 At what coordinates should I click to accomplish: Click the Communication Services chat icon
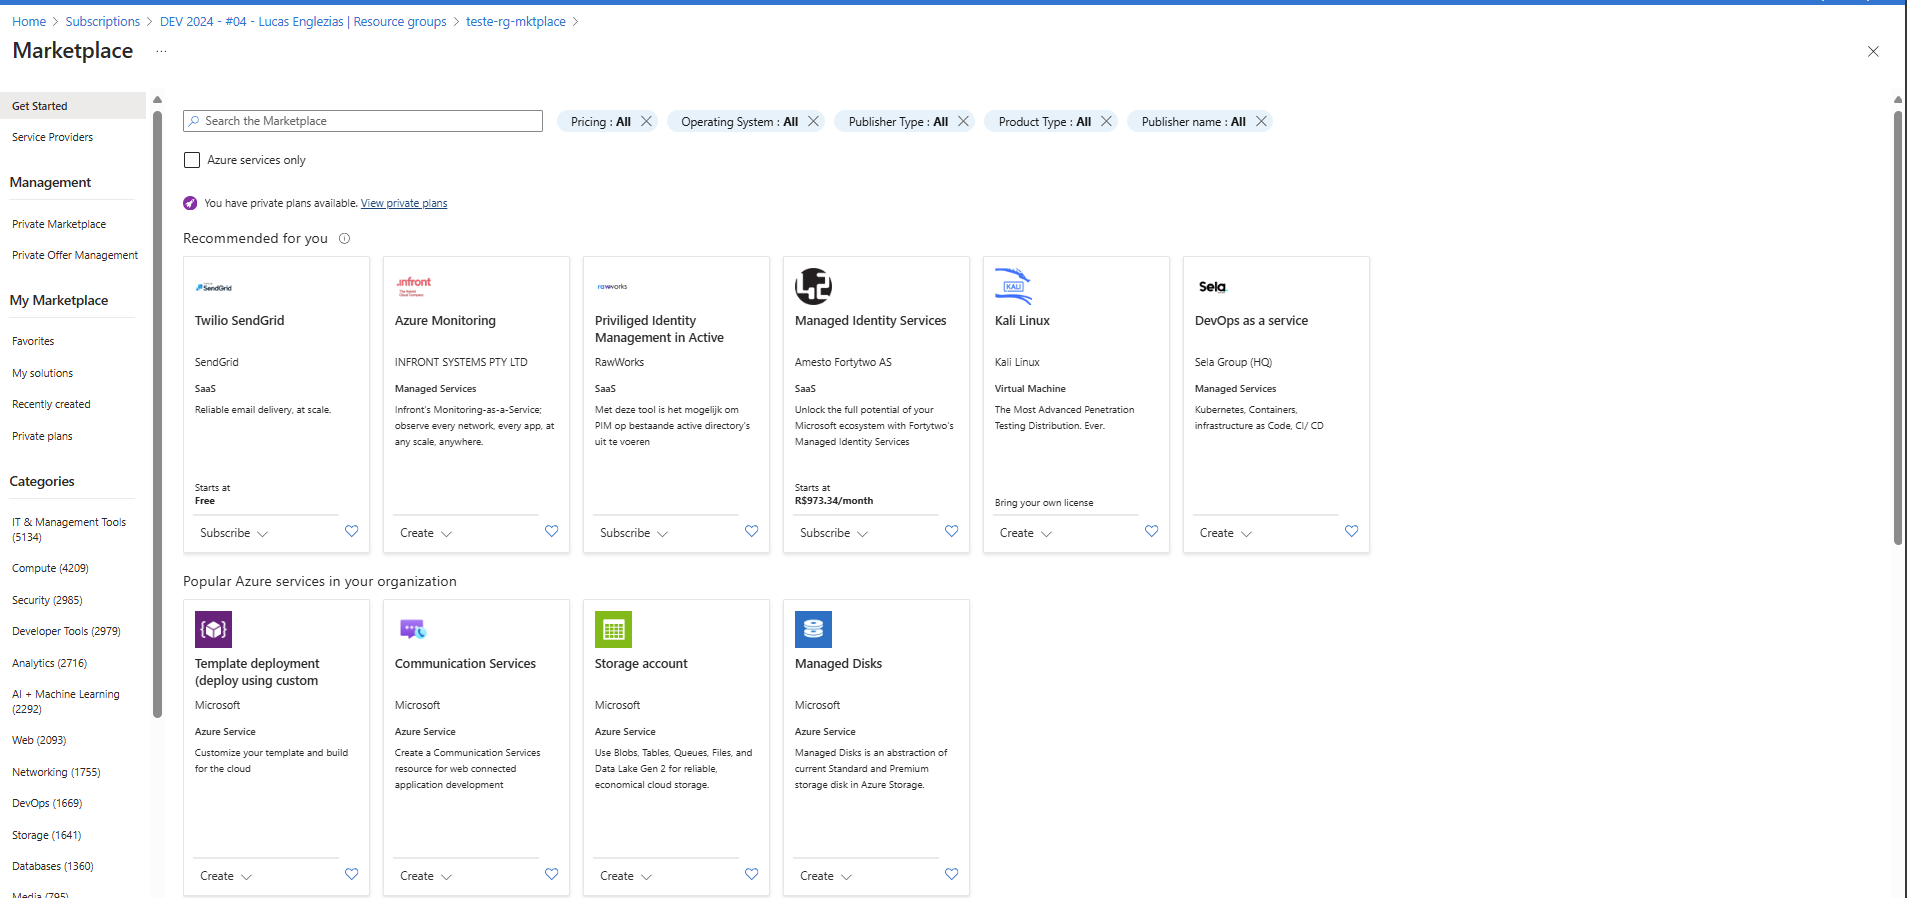[x=413, y=629]
